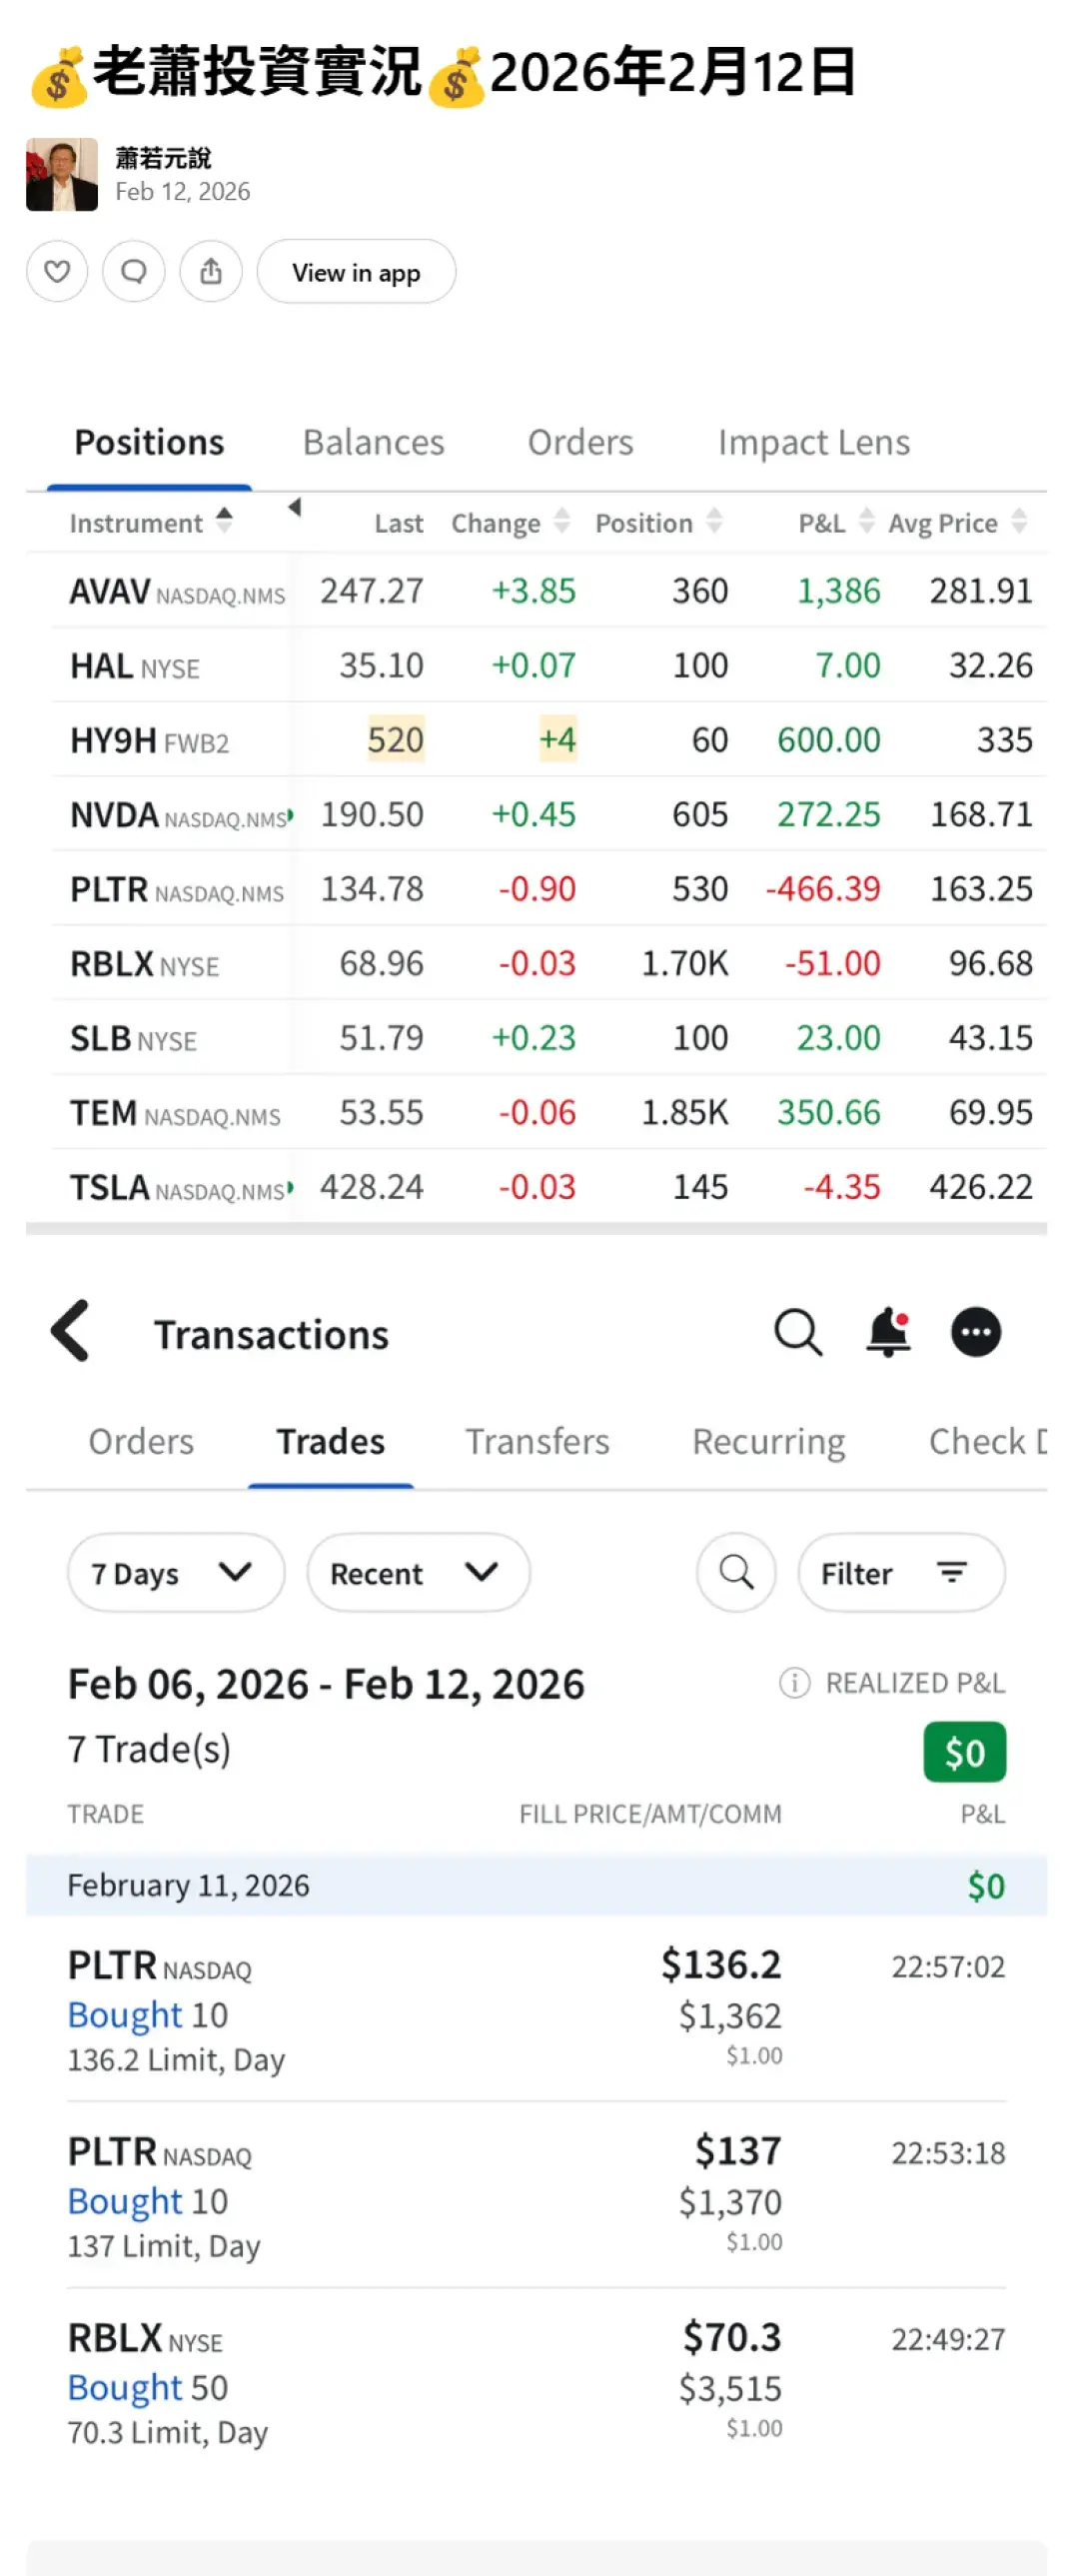
Task: Switch to the Transfers tab
Action: [x=537, y=1441]
